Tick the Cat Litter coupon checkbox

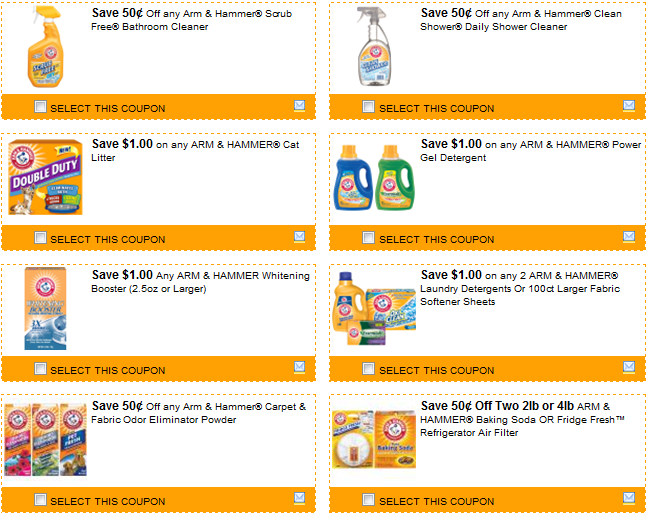[40, 238]
